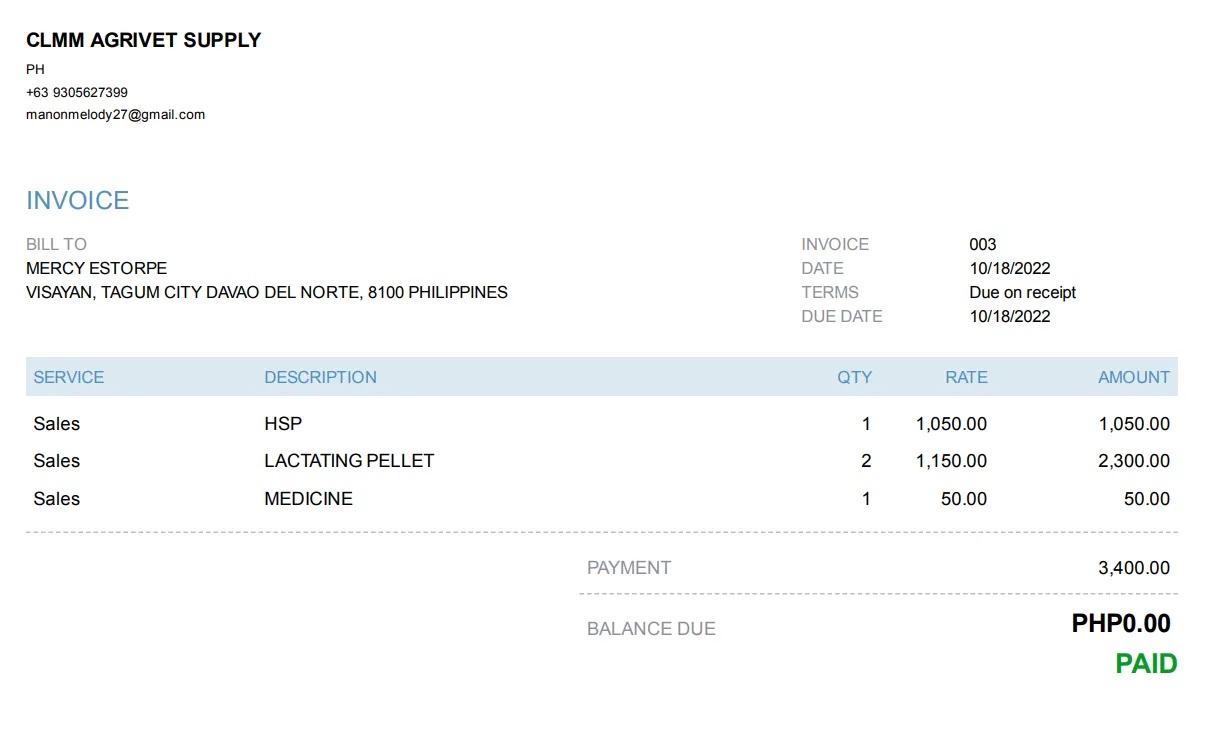This screenshot has height=729, width=1205.
Task: Click the Due on receipt terms value
Action: click(x=1022, y=293)
